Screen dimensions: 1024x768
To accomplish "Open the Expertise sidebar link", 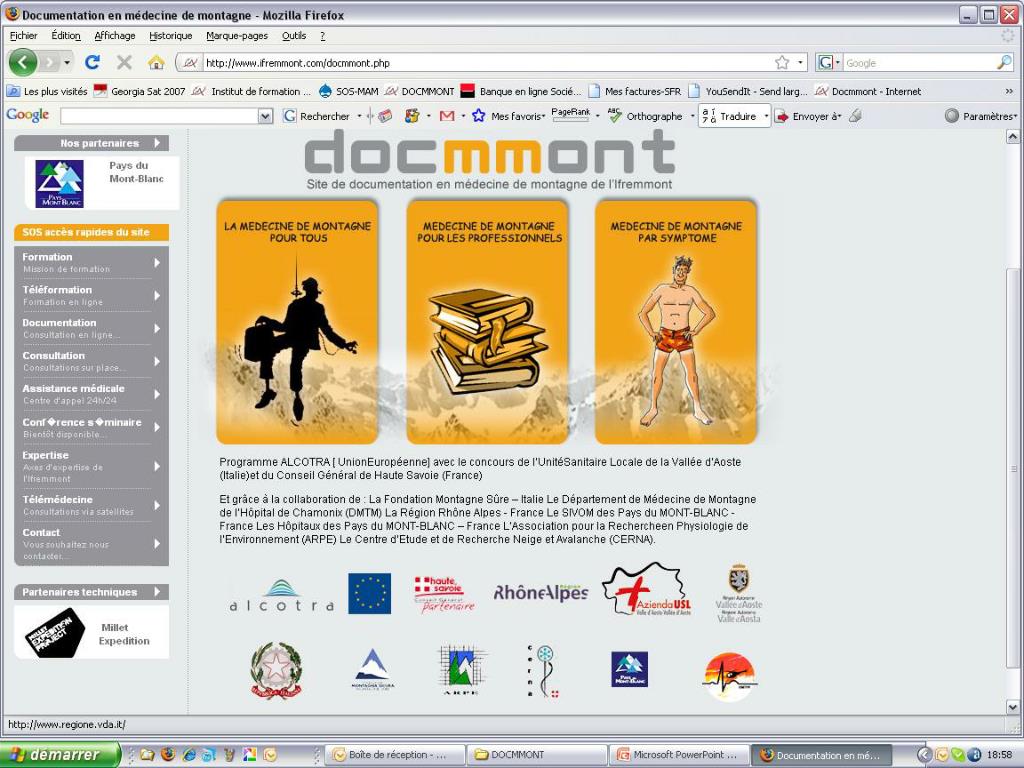I will [91, 466].
